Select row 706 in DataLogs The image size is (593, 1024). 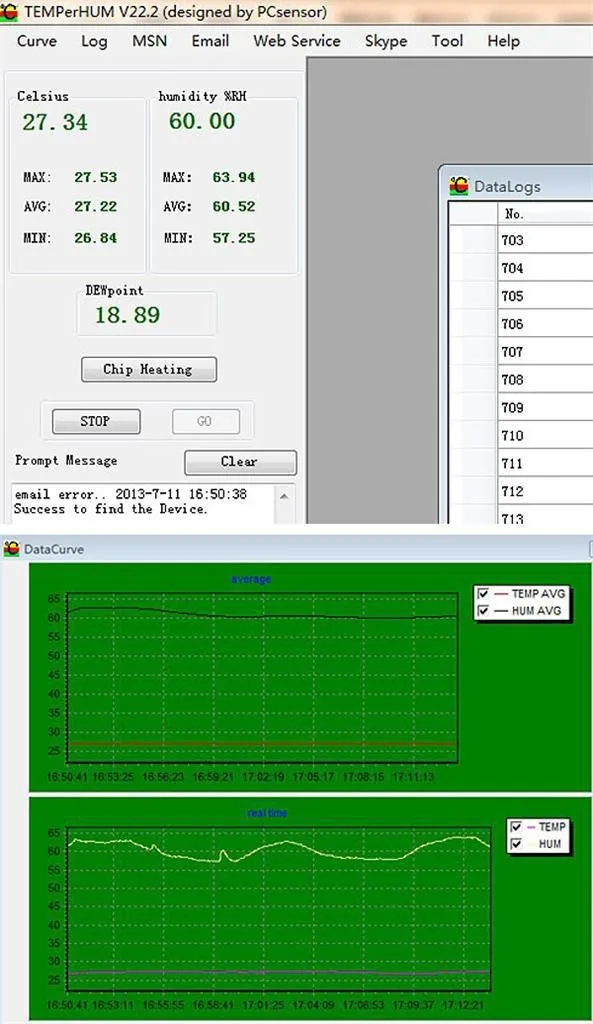point(521,324)
